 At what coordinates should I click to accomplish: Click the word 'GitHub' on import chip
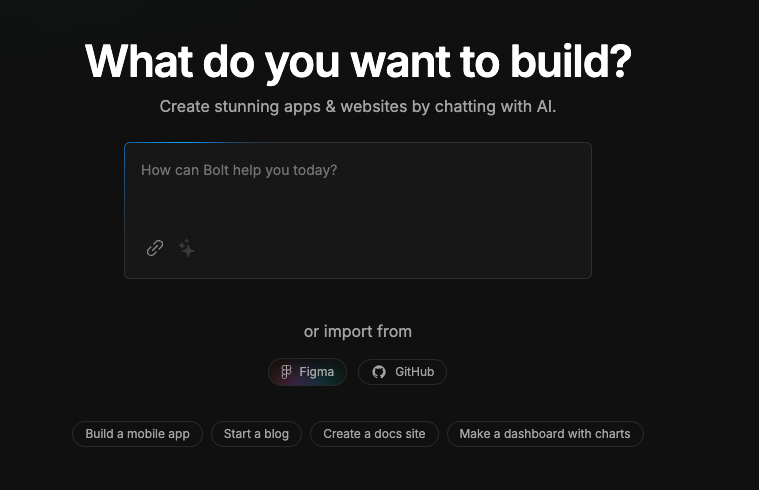pyautogui.click(x=414, y=372)
